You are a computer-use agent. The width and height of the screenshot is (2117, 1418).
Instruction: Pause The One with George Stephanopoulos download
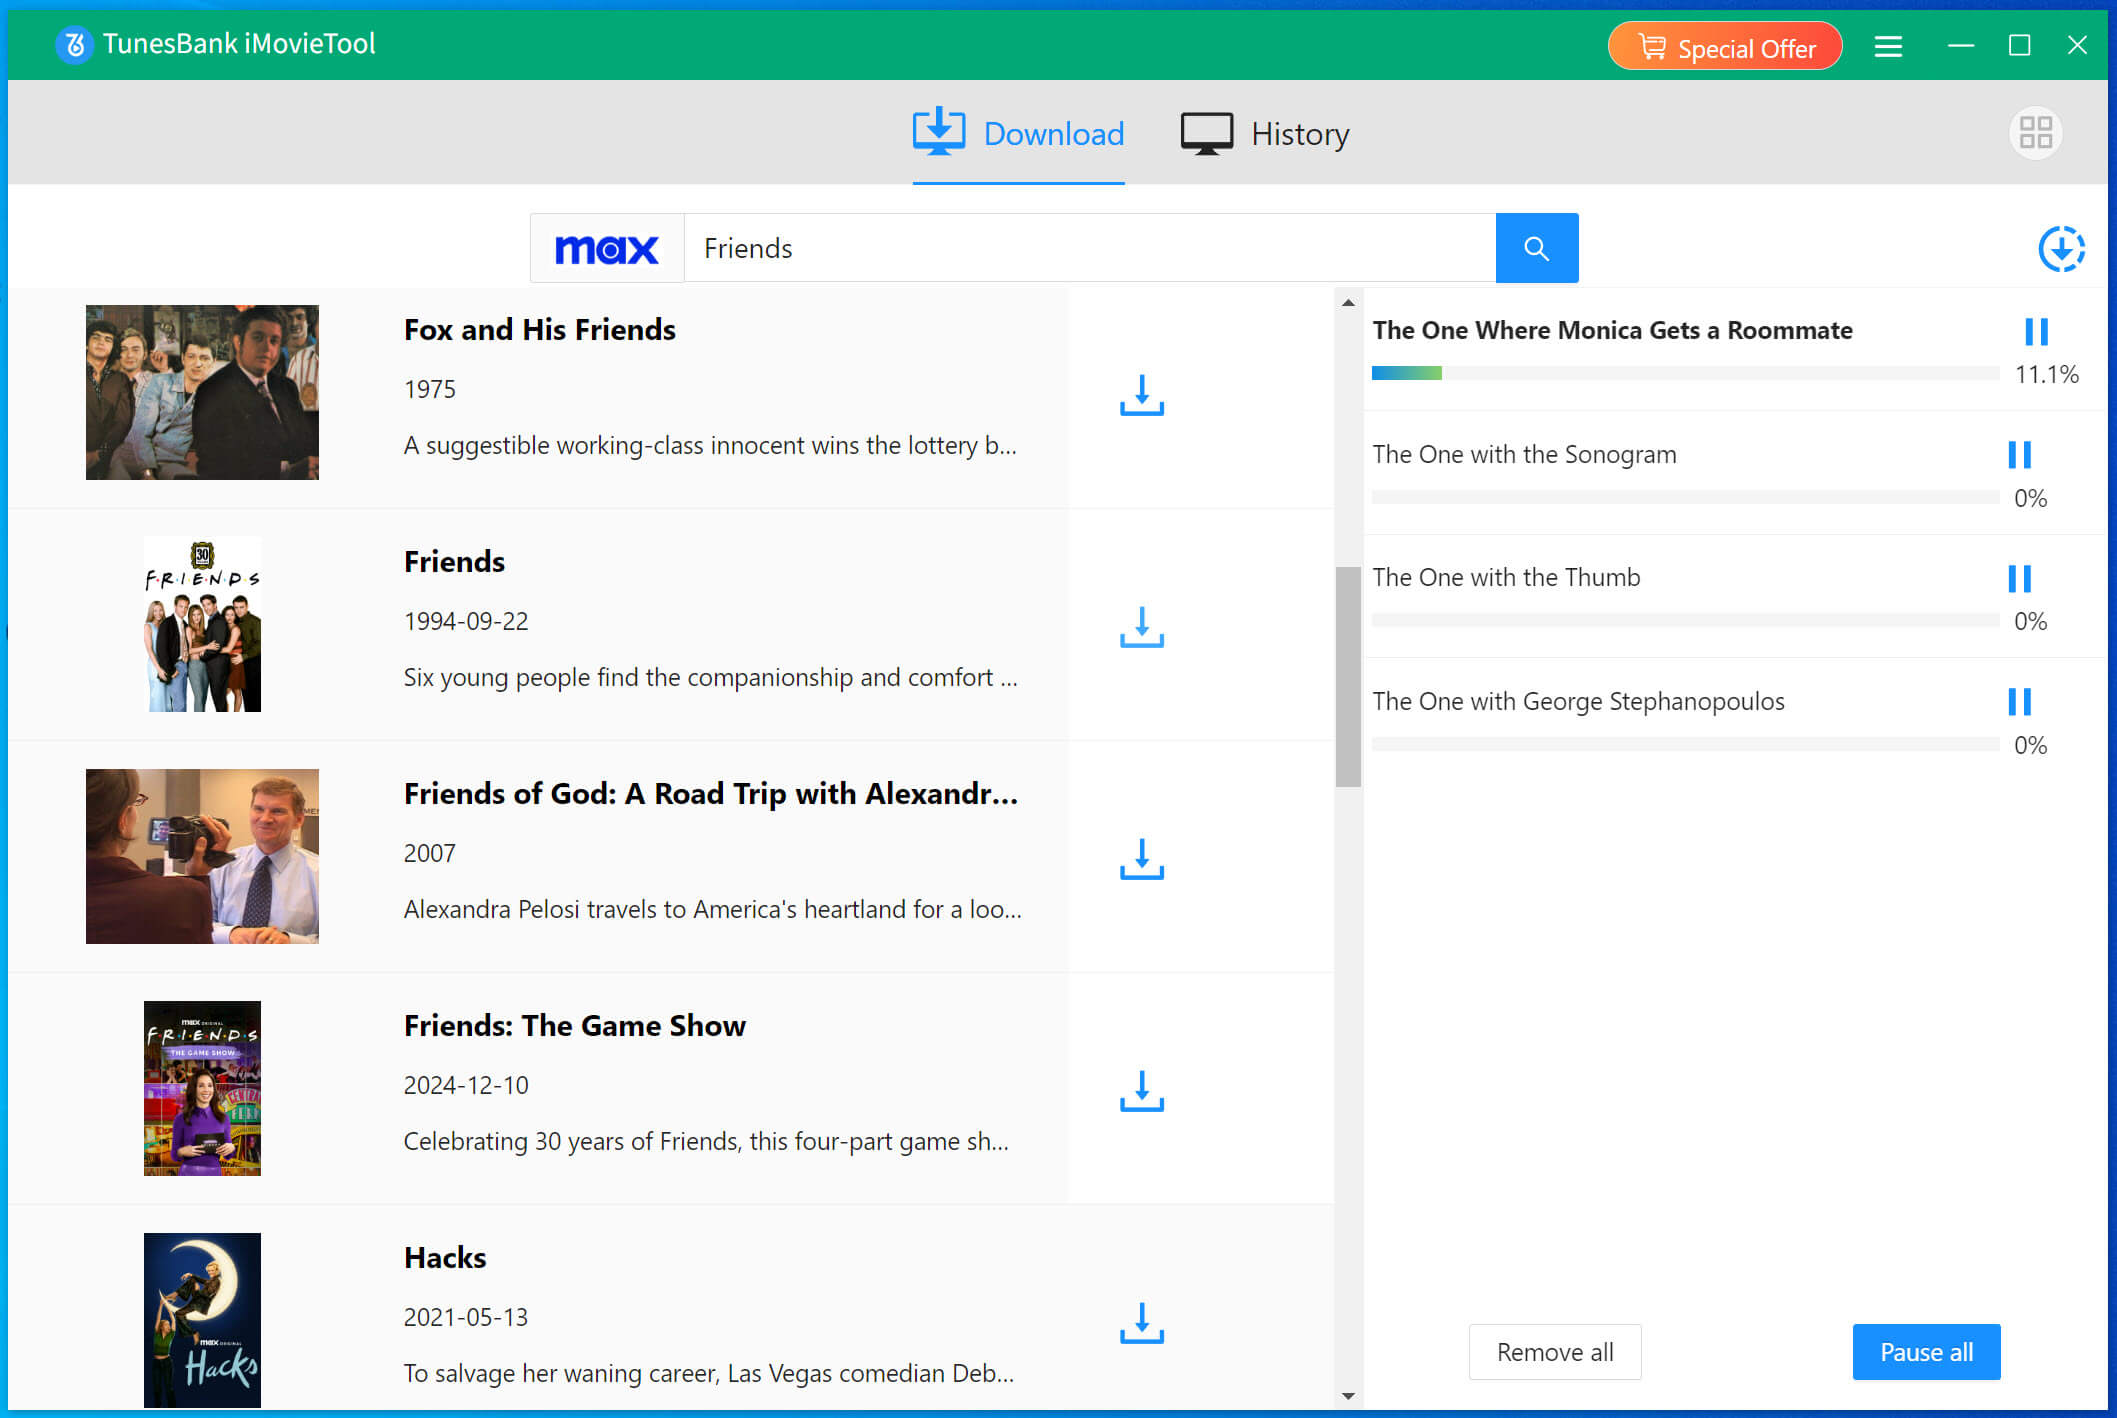(2019, 702)
